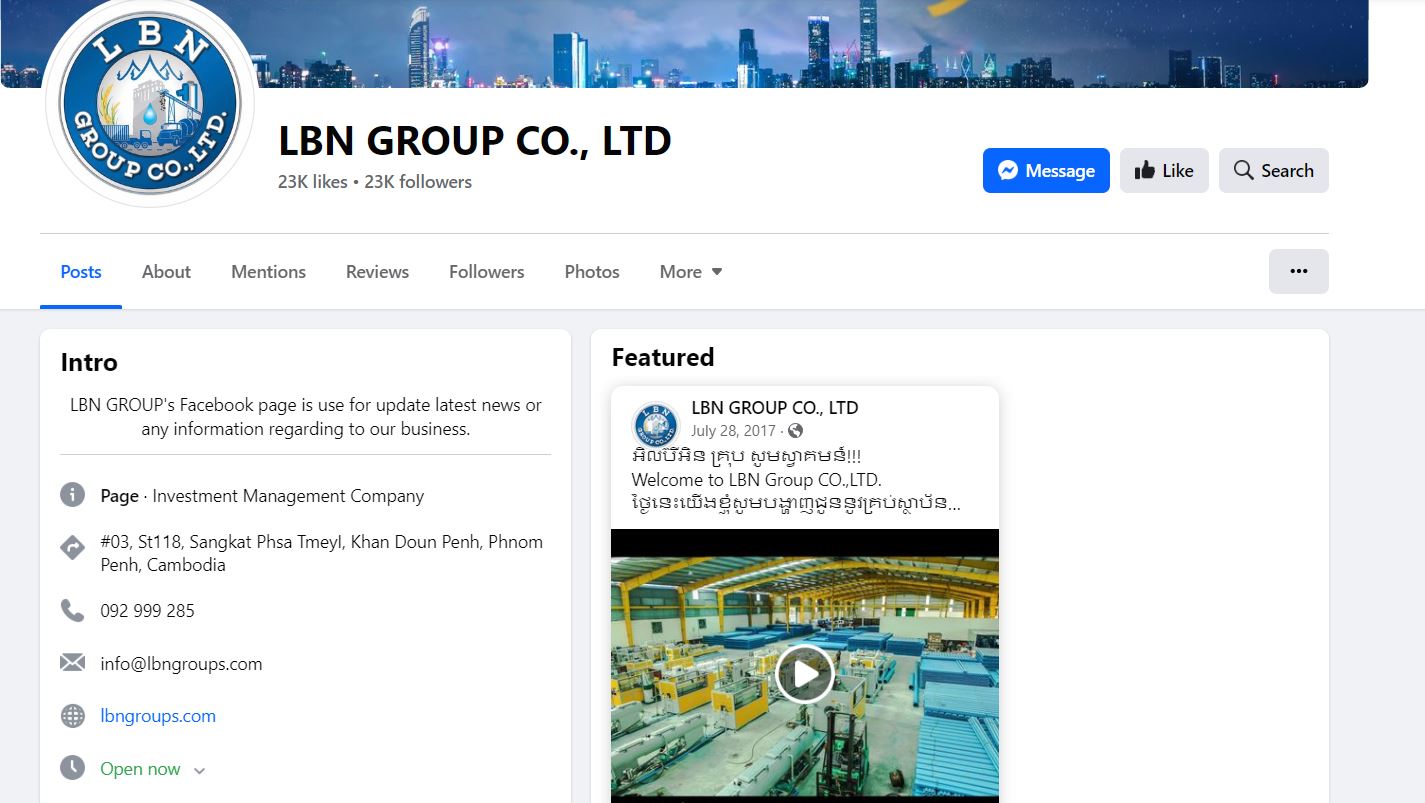
Task: Click phone number 092 999 285
Action: point(147,611)
